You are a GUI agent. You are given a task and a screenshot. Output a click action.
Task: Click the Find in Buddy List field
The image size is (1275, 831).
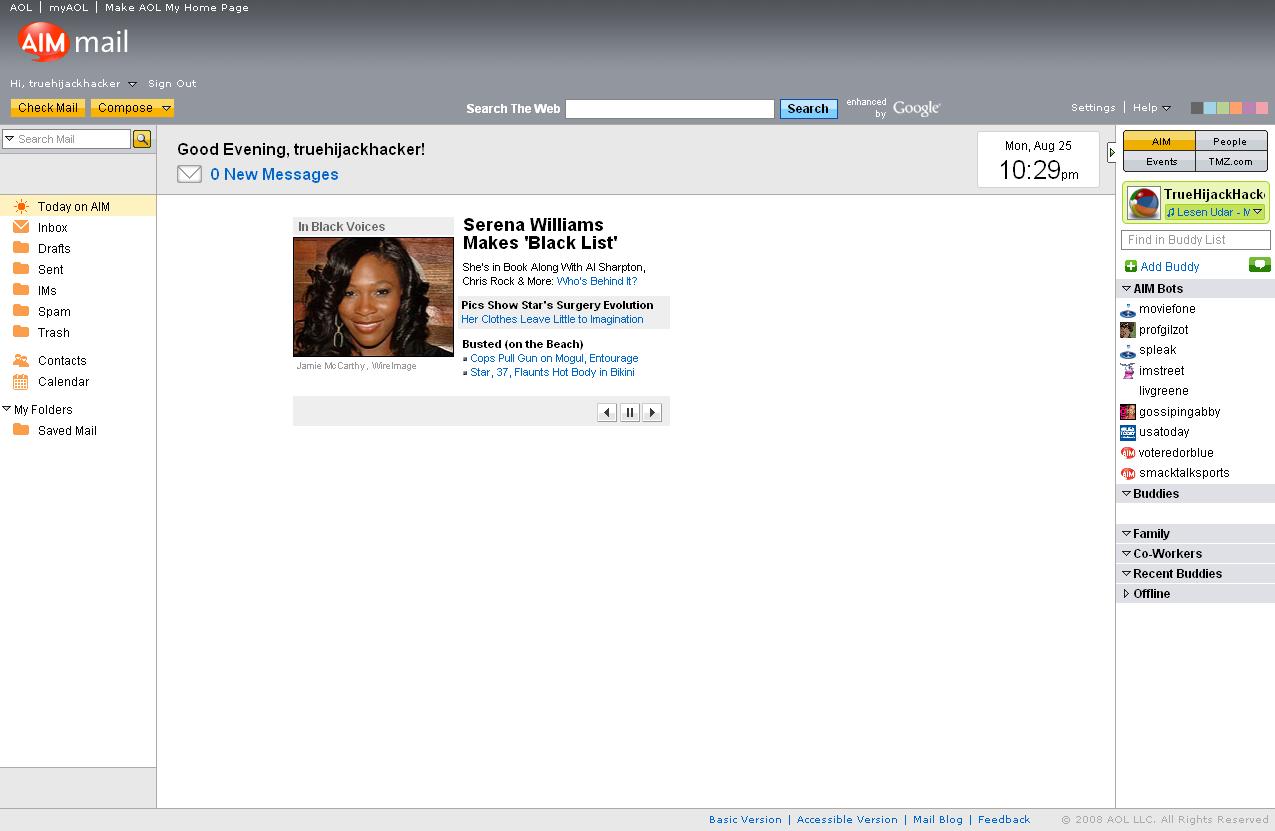coord(1196,240)
